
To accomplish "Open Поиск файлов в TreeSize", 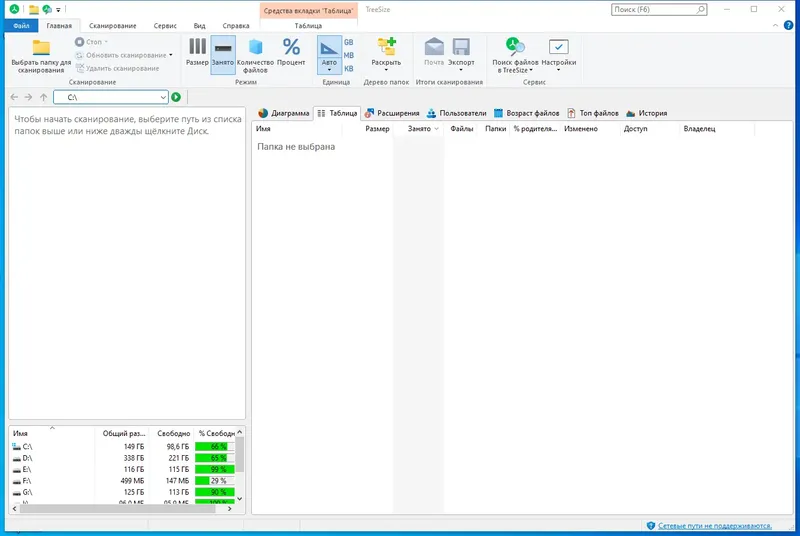I will [515, 55].
